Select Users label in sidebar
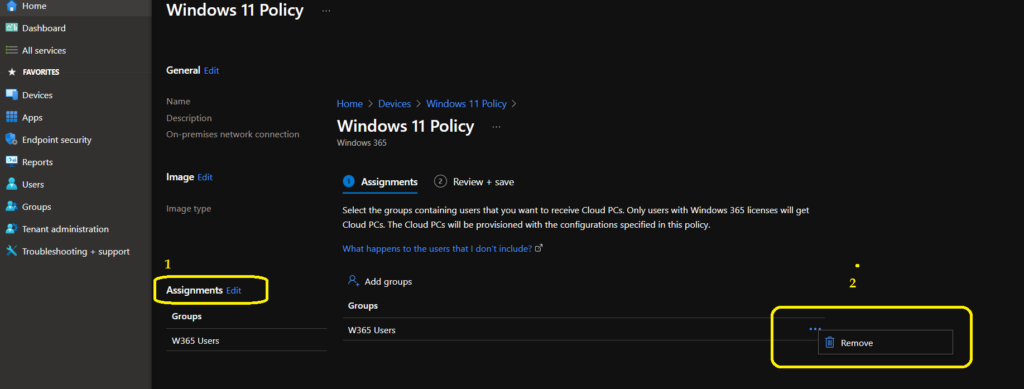The height and width of the screenshot is (389, 1024). (x=33, y=184)
